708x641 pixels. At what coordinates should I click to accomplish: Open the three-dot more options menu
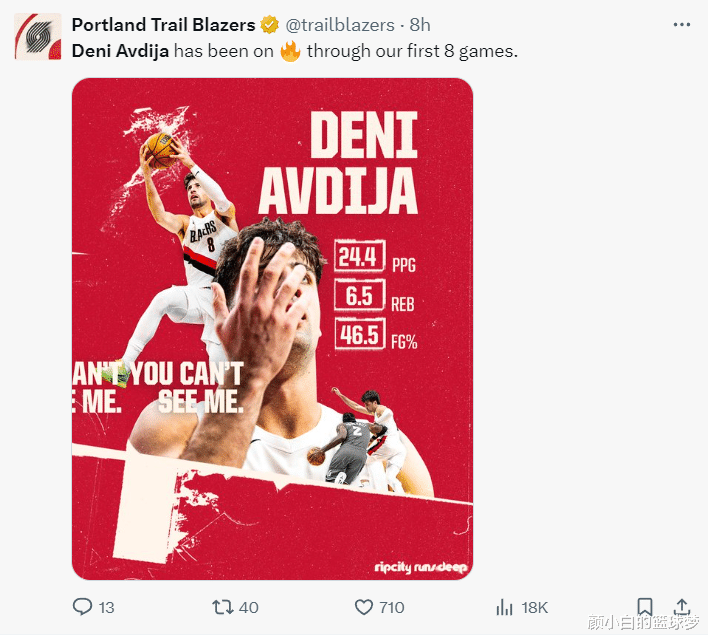682,24
